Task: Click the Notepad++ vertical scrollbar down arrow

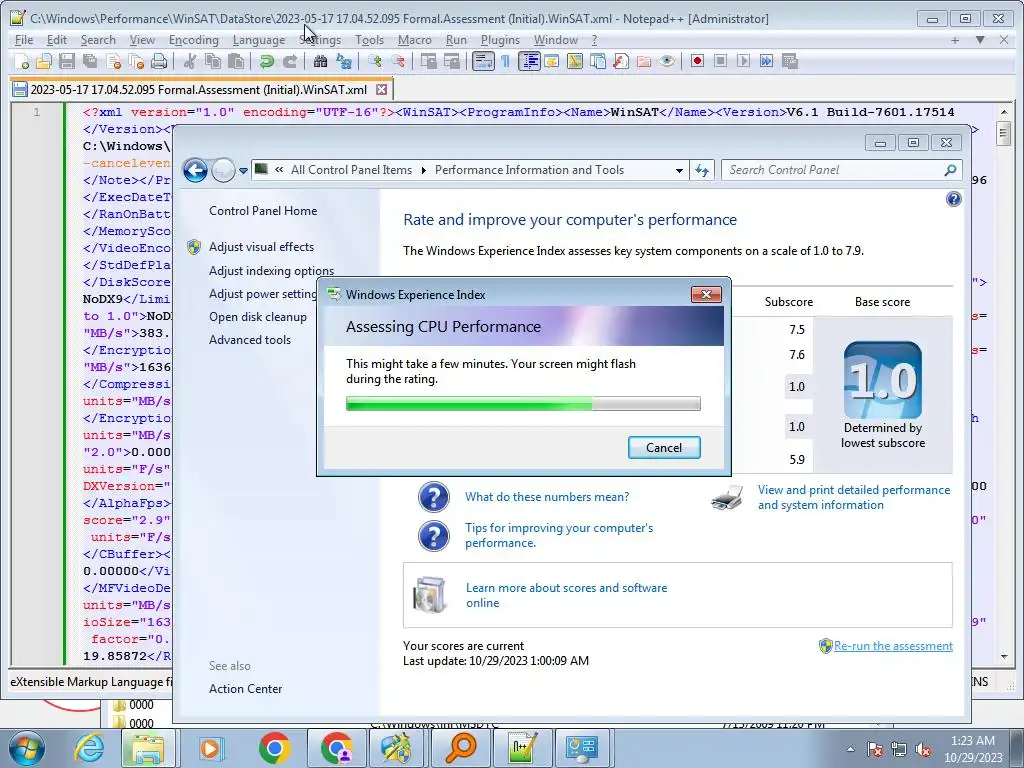Action: coord(1004,656)
